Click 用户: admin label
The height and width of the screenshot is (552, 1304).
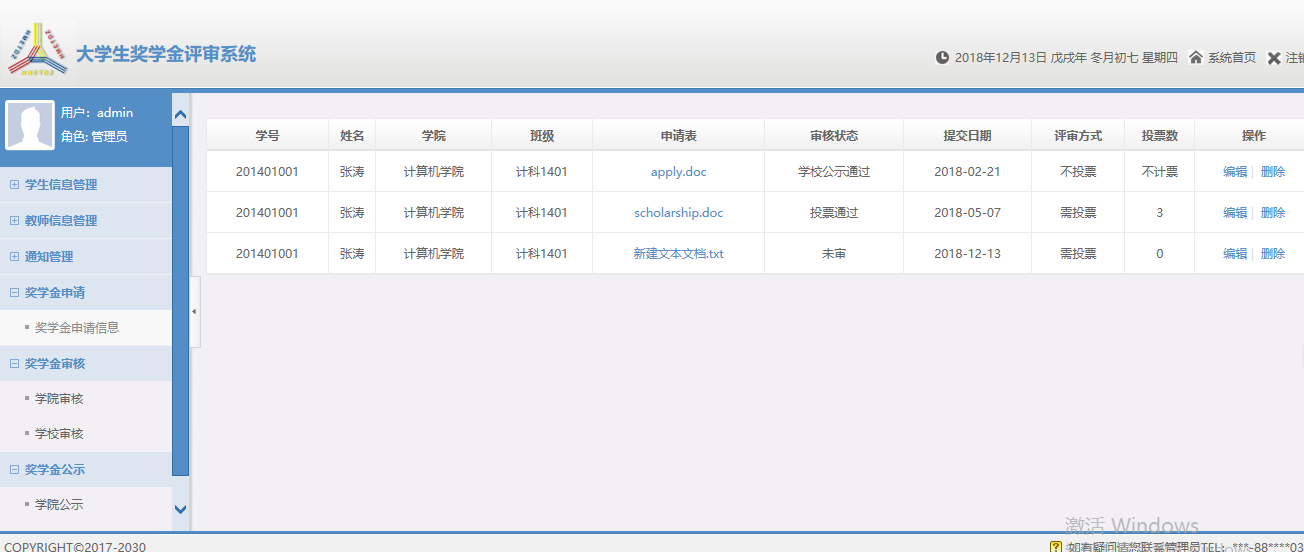(x=97, y=113)
